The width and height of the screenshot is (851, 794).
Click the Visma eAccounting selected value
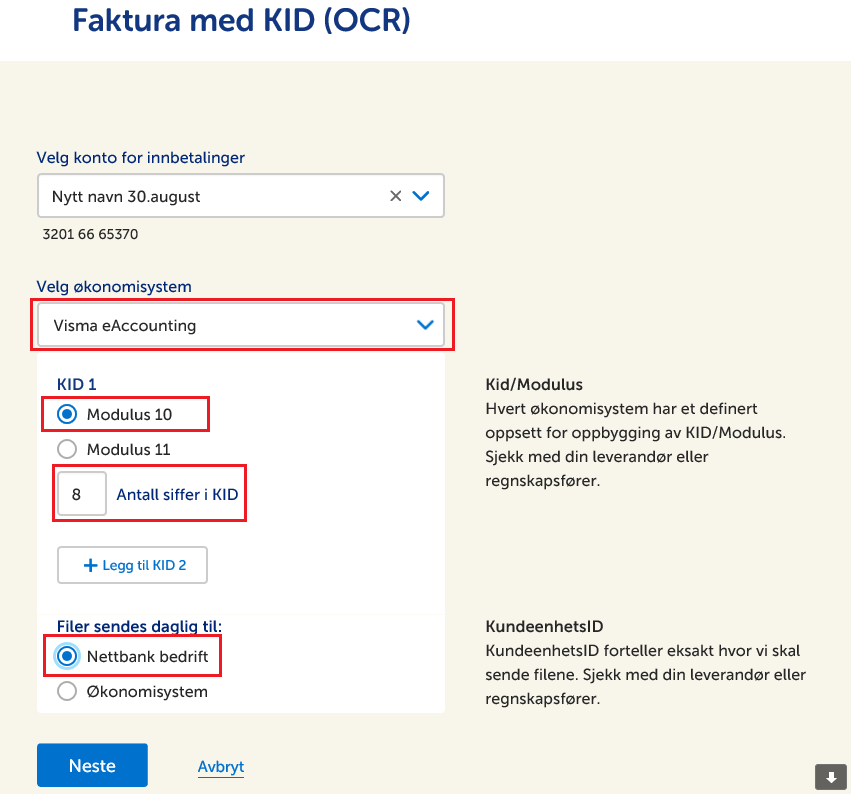[x=125, y=325]
